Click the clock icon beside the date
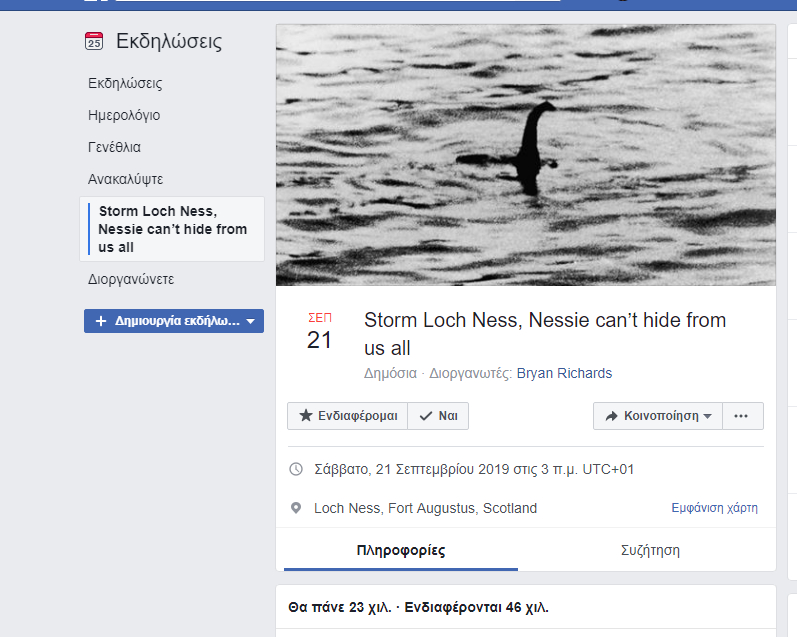The width and height of the screenshot is (797, 637). 296,469
